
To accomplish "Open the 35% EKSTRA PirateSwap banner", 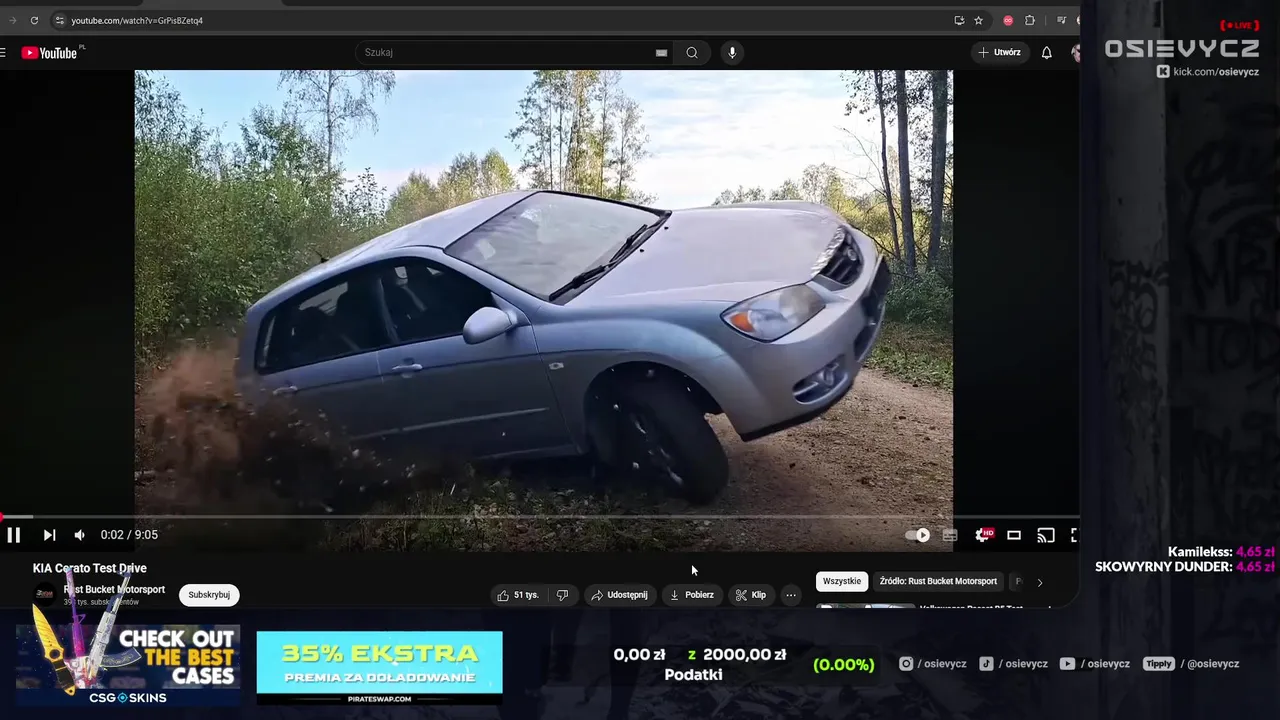I will pyautogui.click(x=379, y=667).
